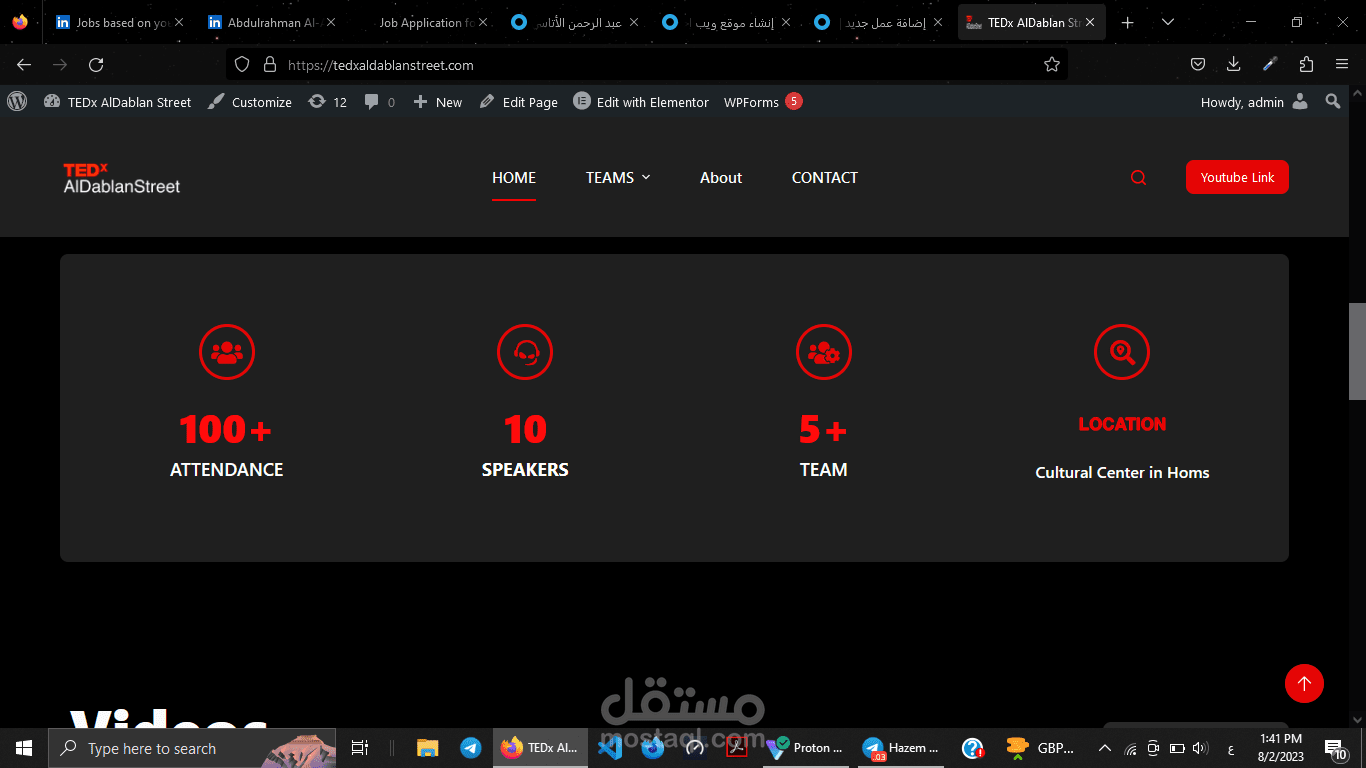1366x768 pixels.
Task: Open the notification center icon
Action: [x=1336, y=748]
